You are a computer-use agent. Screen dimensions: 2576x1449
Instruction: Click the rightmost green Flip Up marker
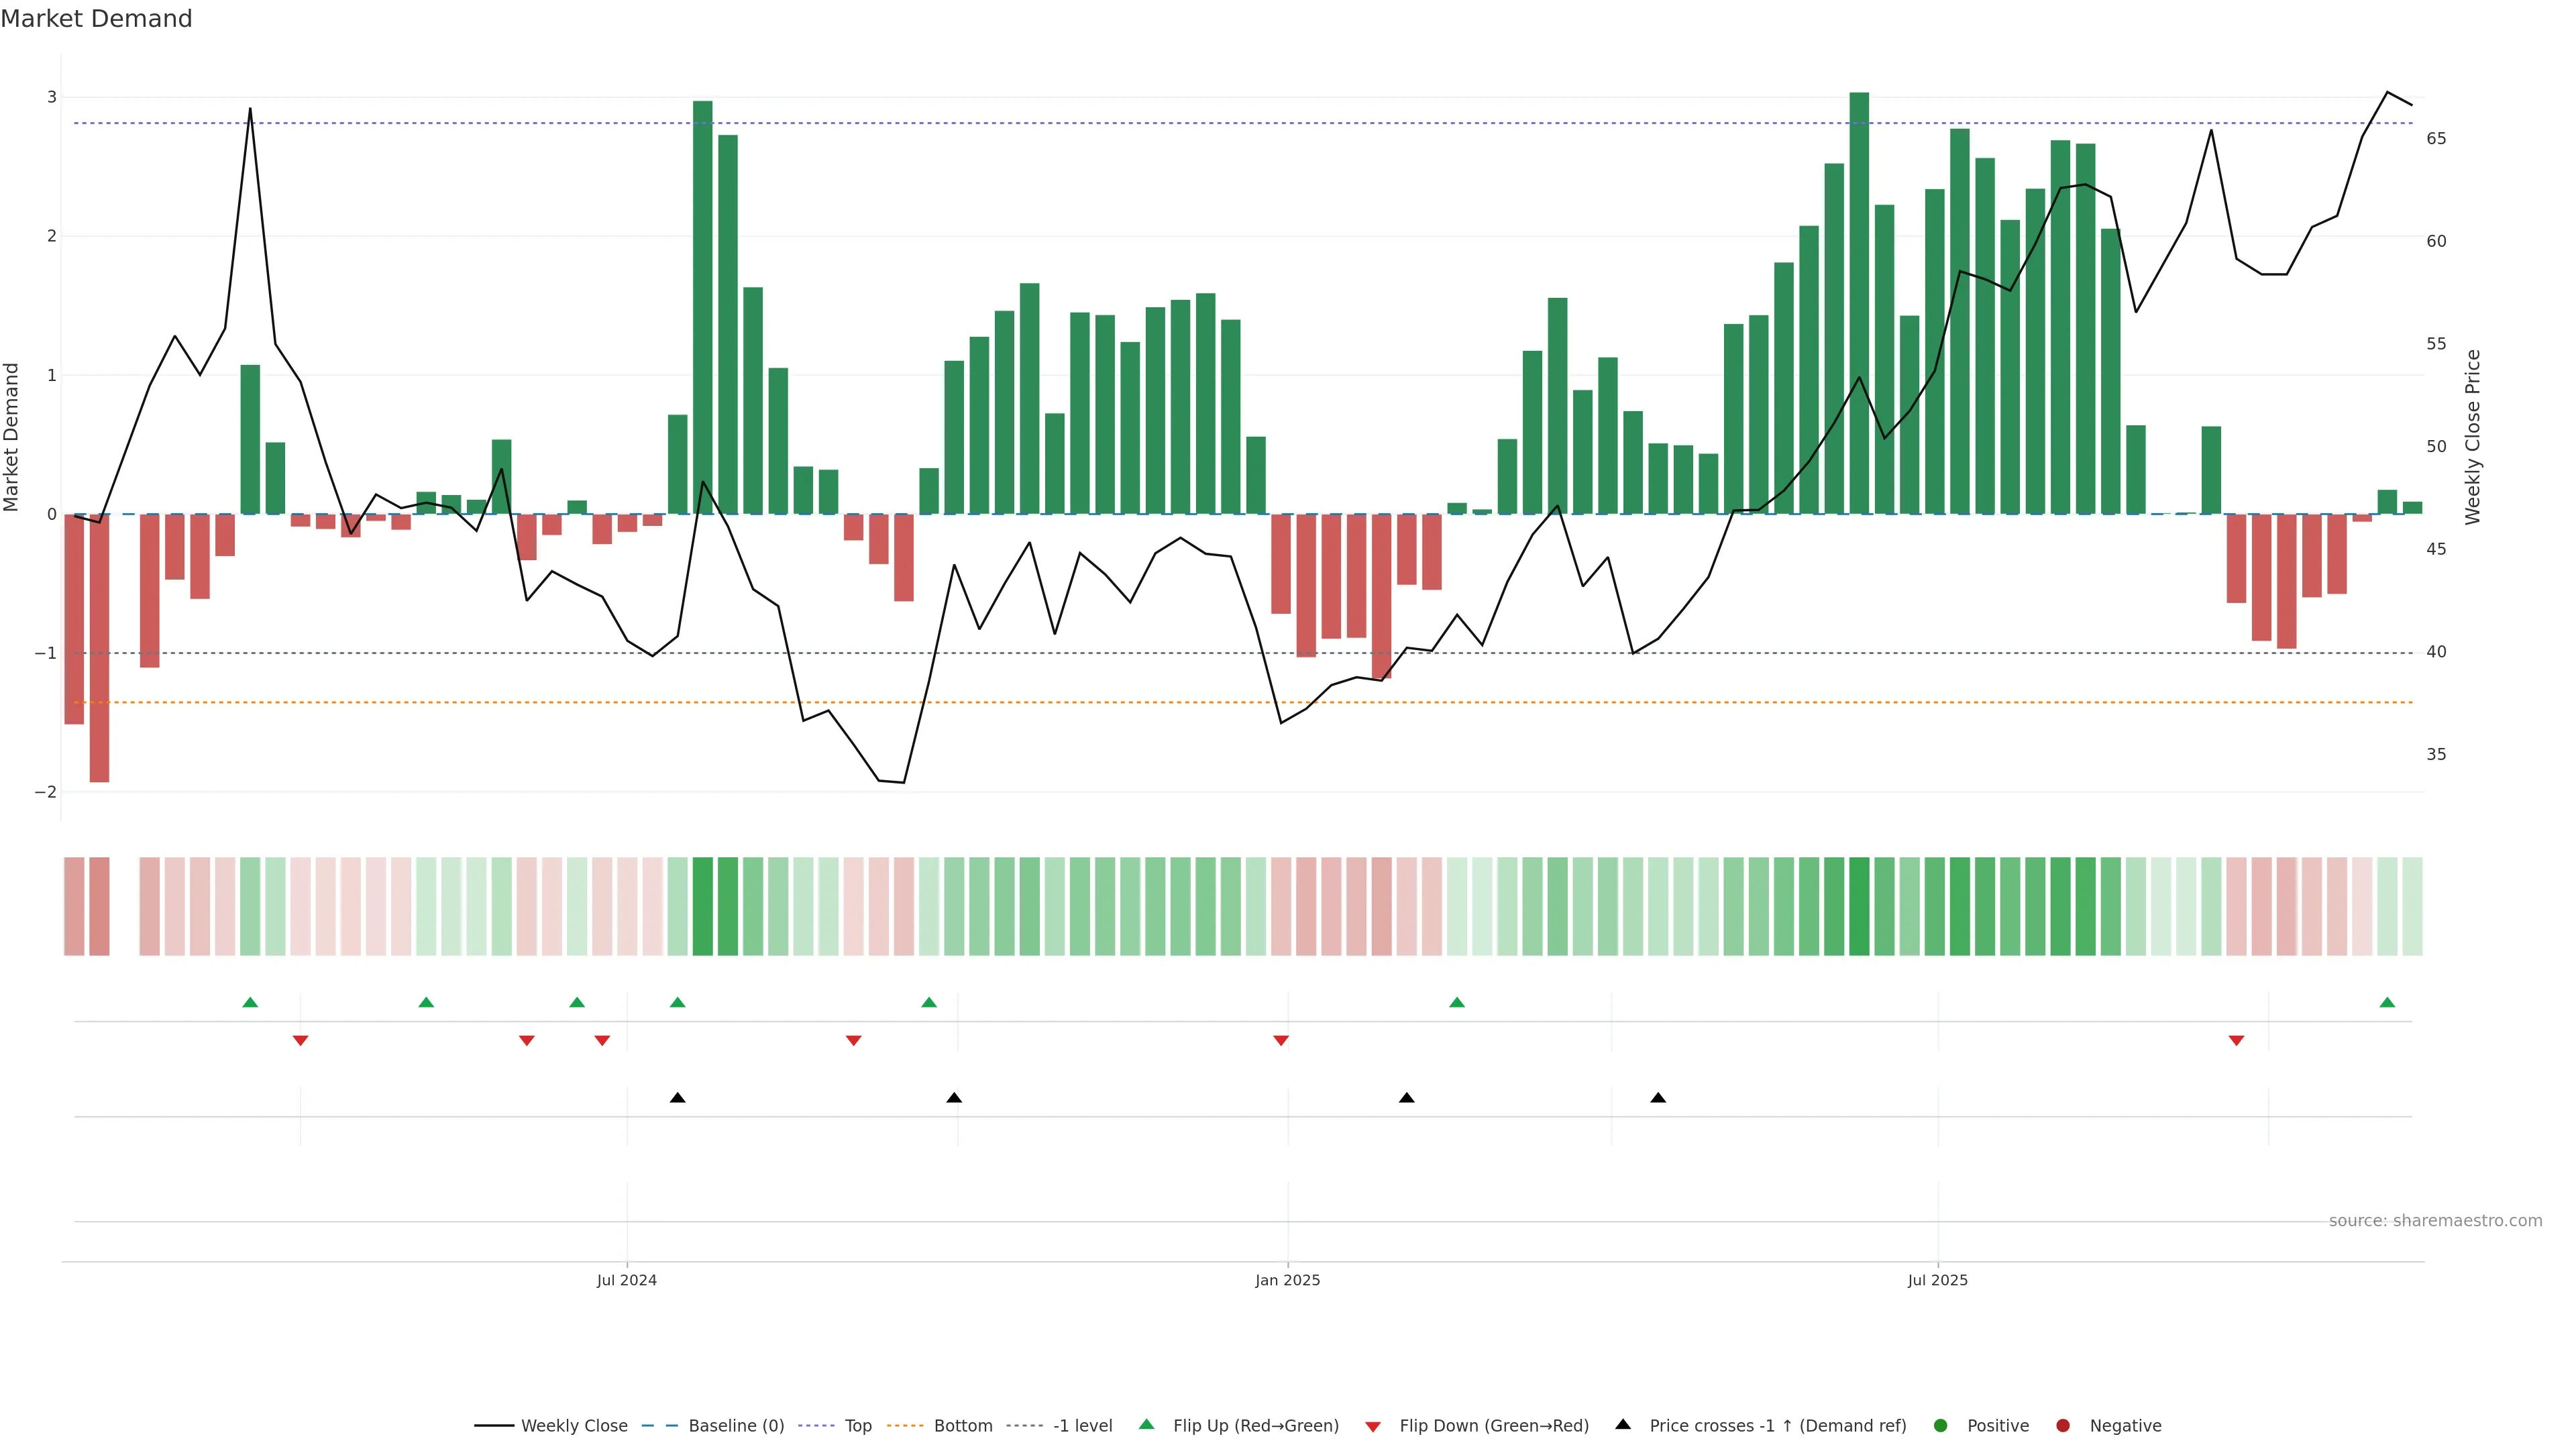(2387, 1003)
